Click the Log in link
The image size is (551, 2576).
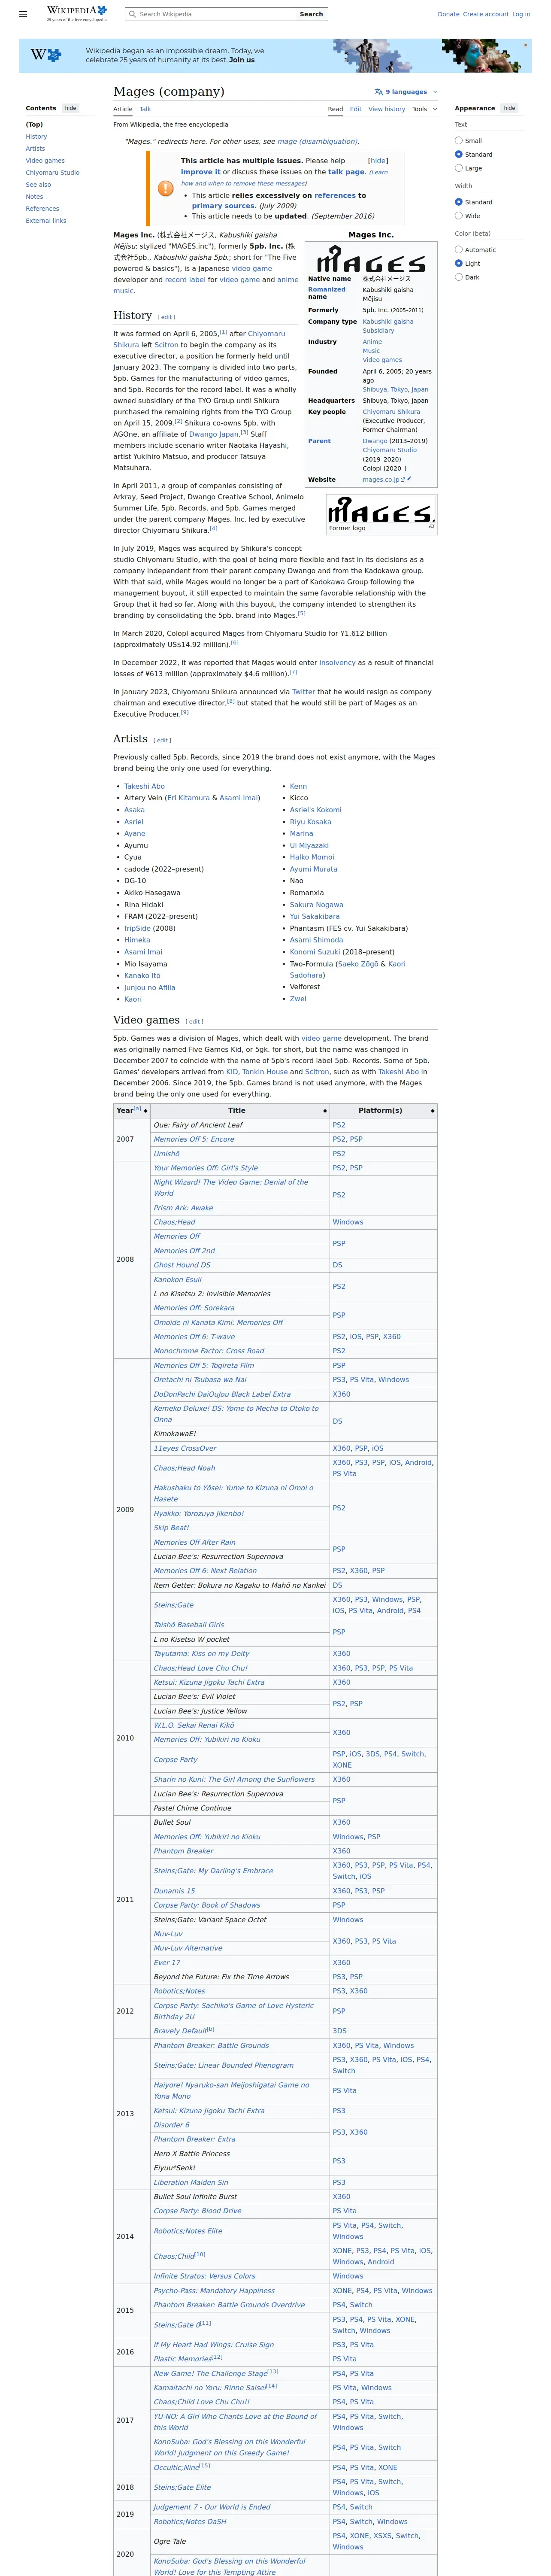click(x=521, y=14)
